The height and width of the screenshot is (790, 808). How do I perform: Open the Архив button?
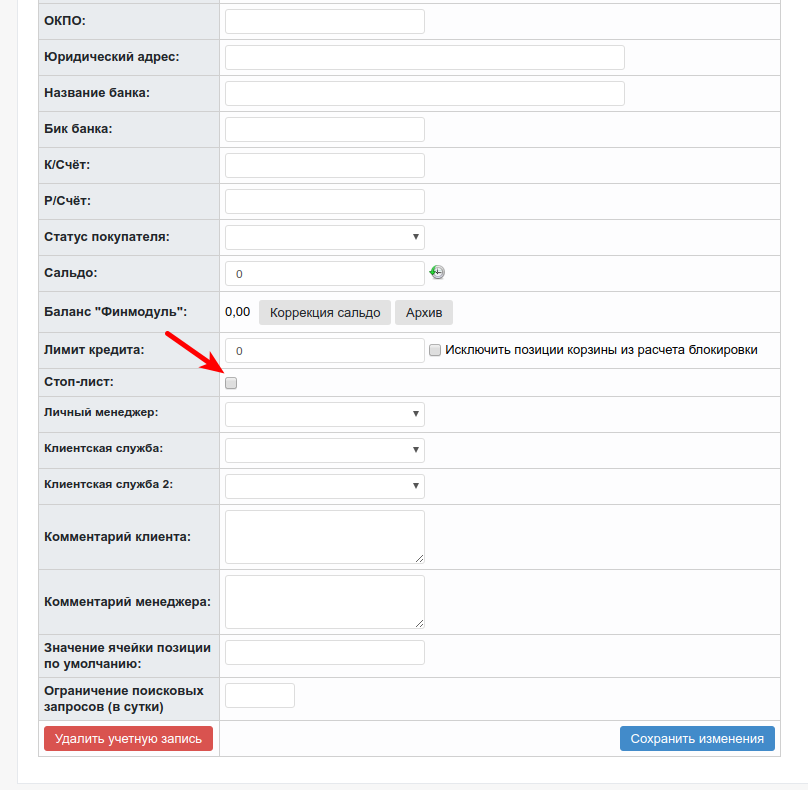pos(423,312)
